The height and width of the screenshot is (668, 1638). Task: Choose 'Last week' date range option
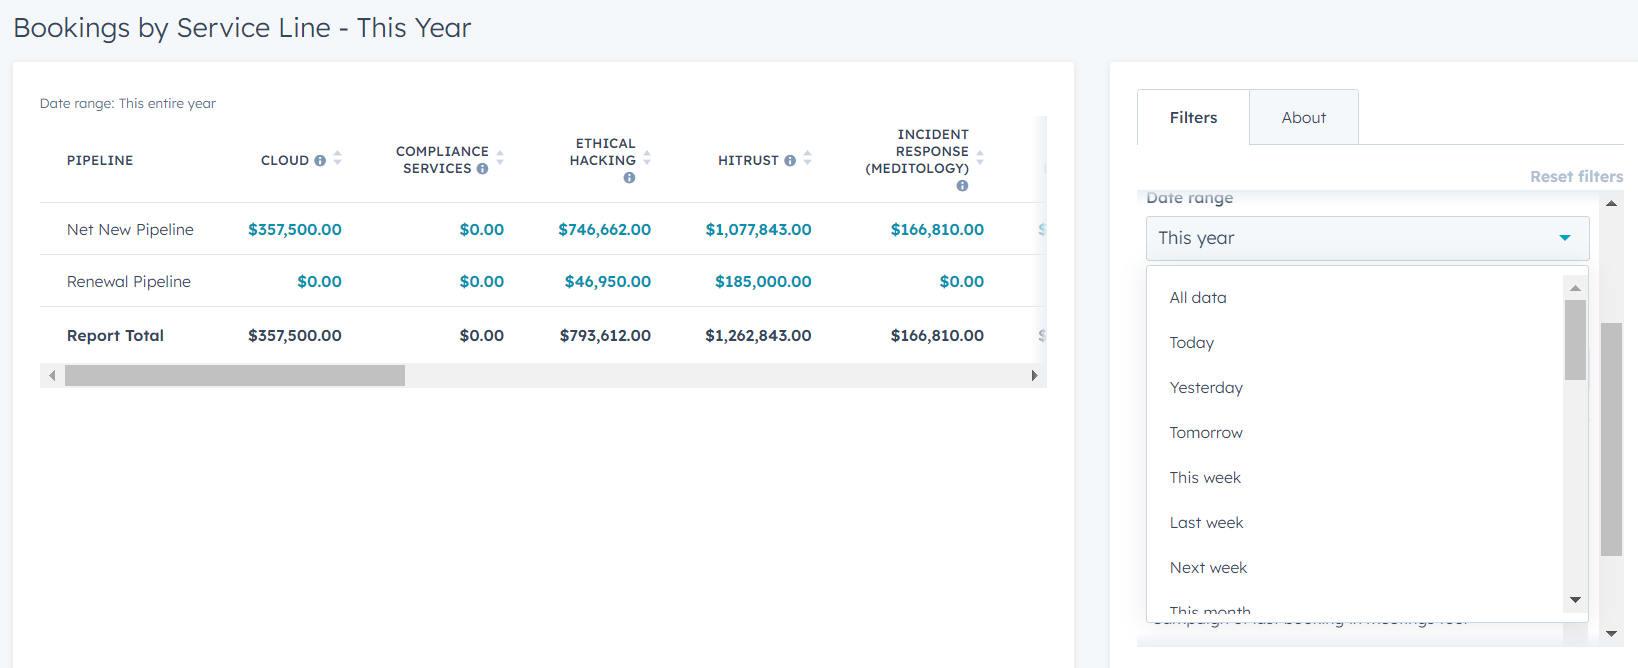pos(1206,523)
